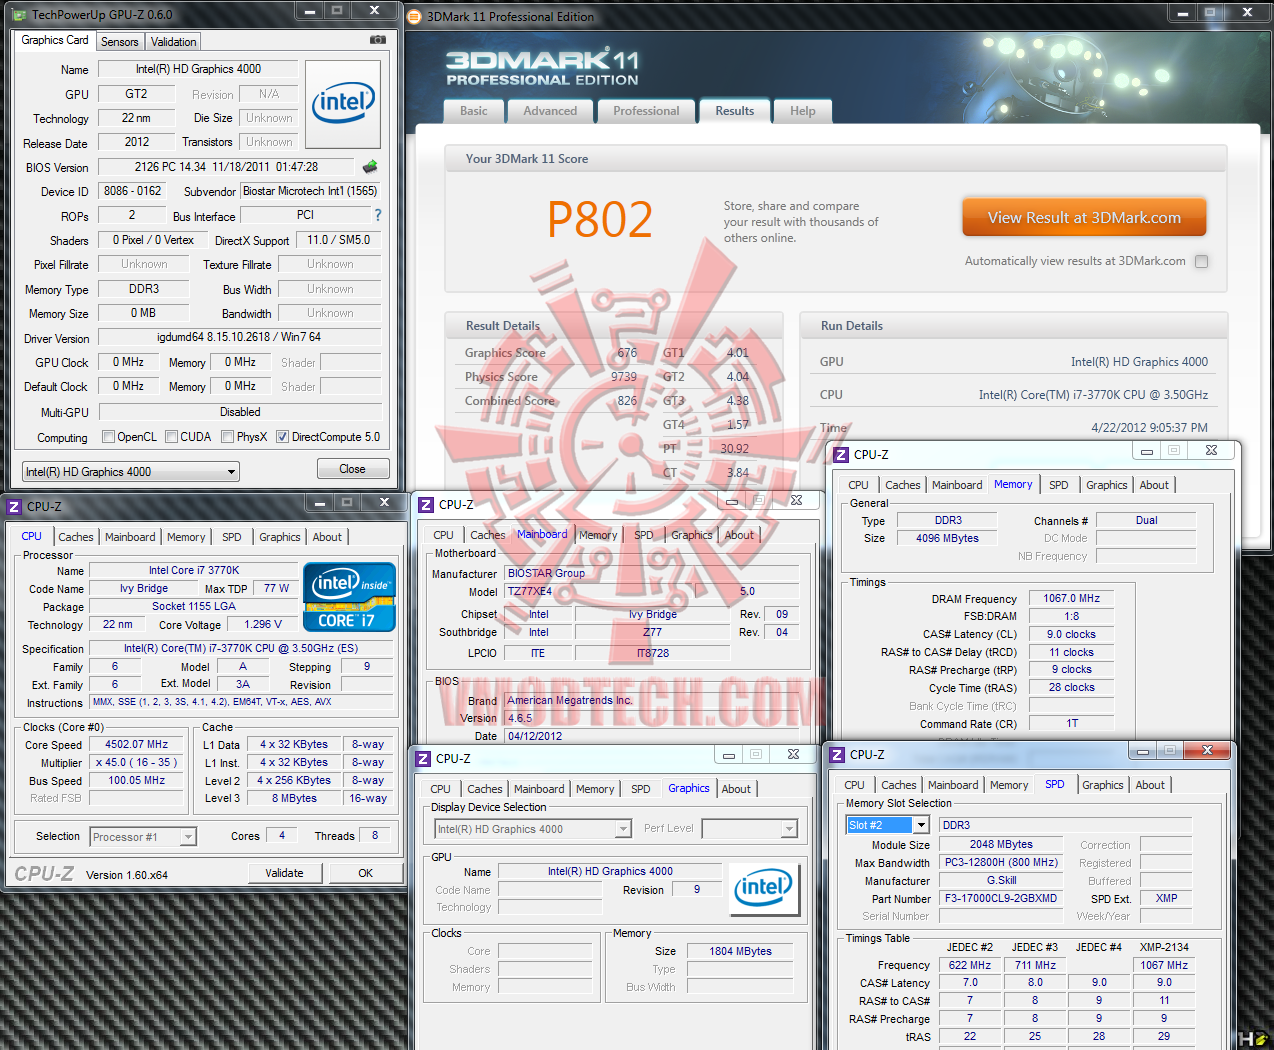Click the Physics Score 9739 value

tap(623, 377)
